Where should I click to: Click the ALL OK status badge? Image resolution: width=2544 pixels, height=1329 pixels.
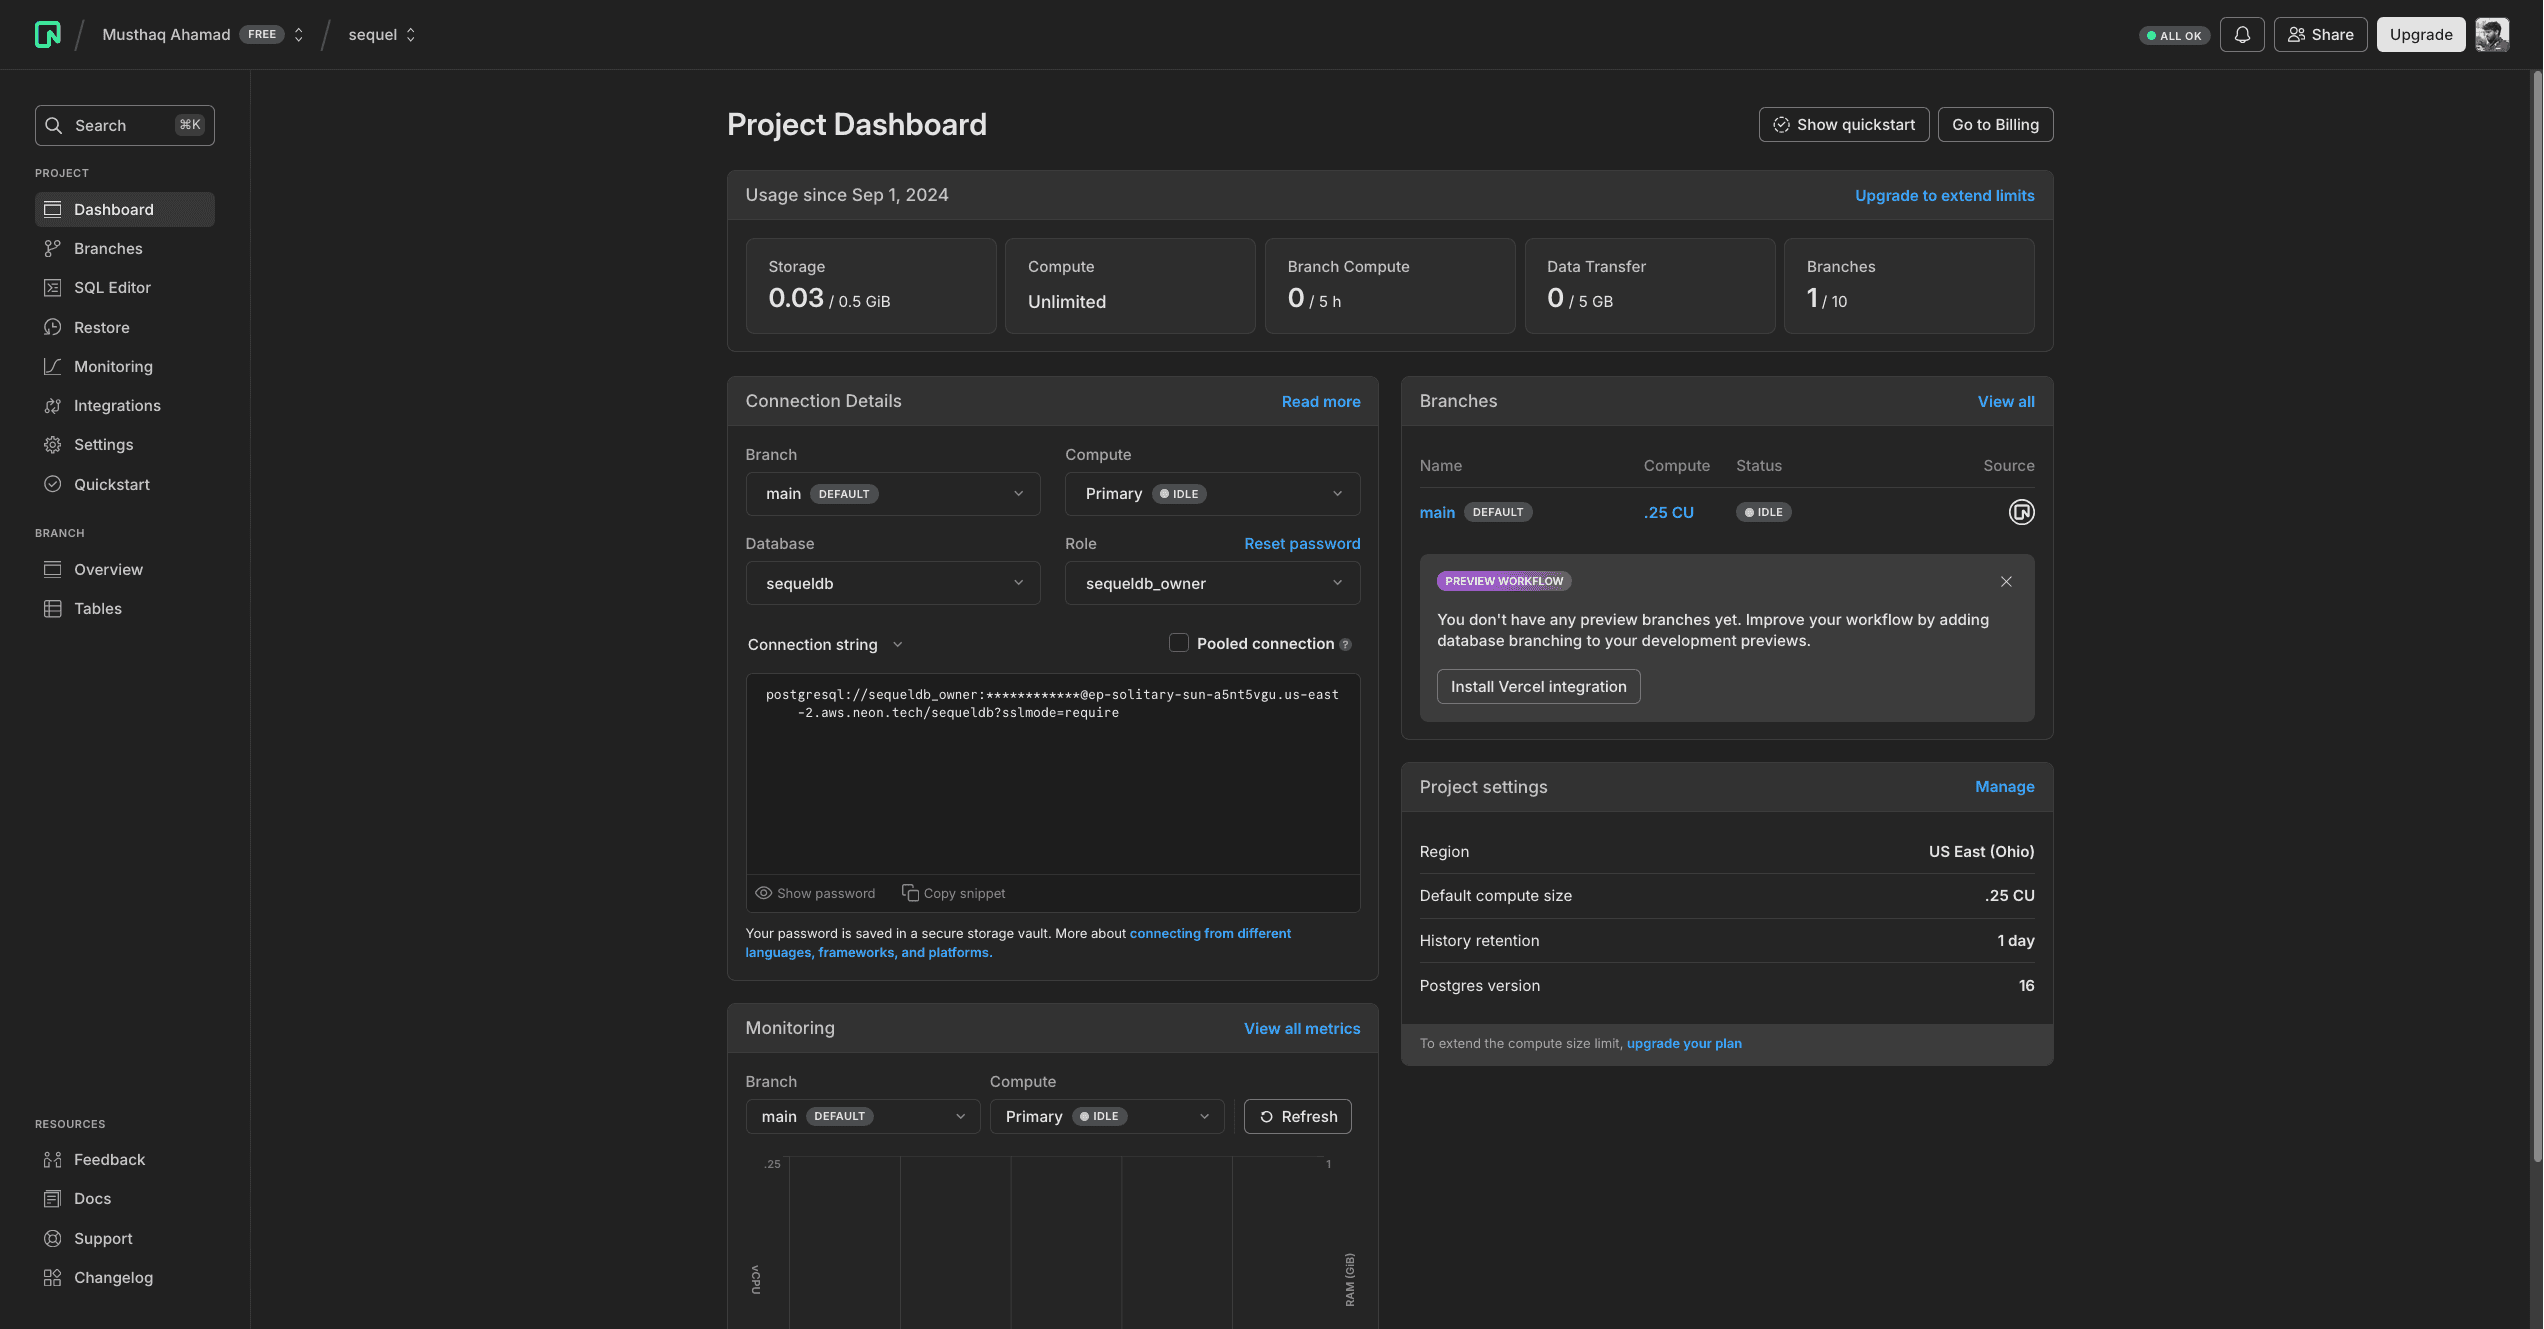[2174, 35]
